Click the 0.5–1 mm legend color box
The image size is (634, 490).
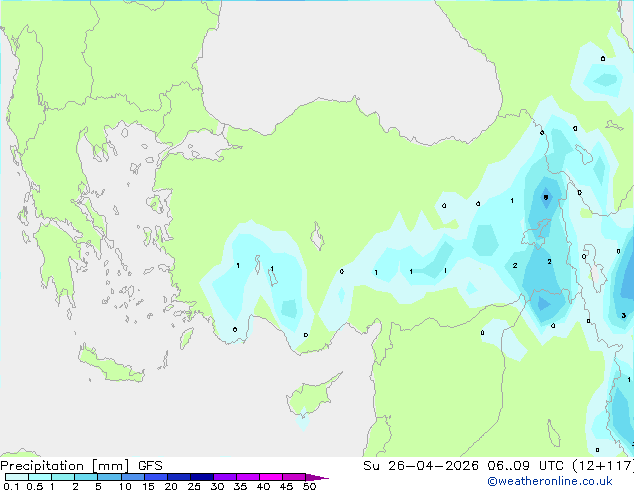[40, 477]
